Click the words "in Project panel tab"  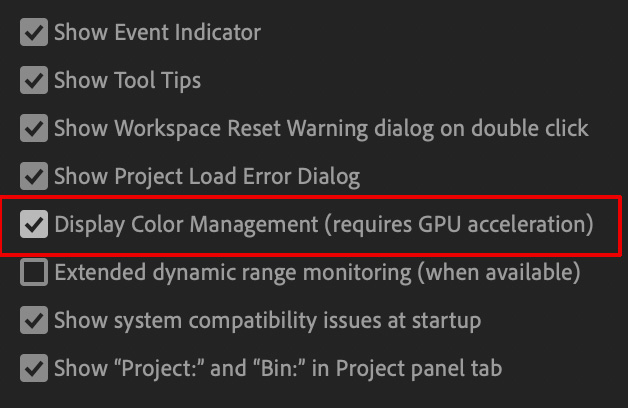coord(409,368)
